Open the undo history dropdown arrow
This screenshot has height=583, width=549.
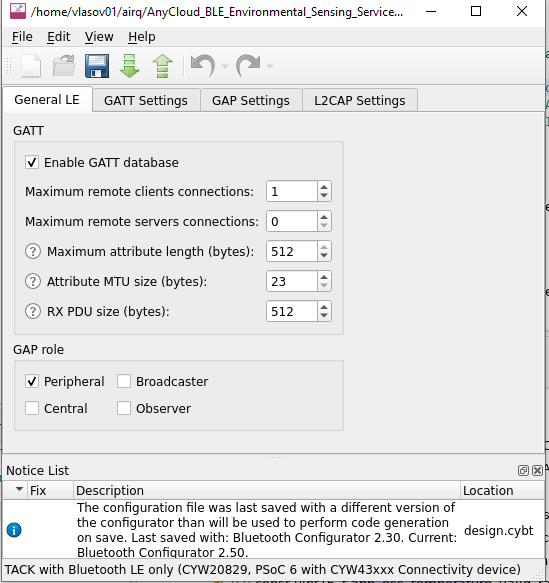[225, 66]
